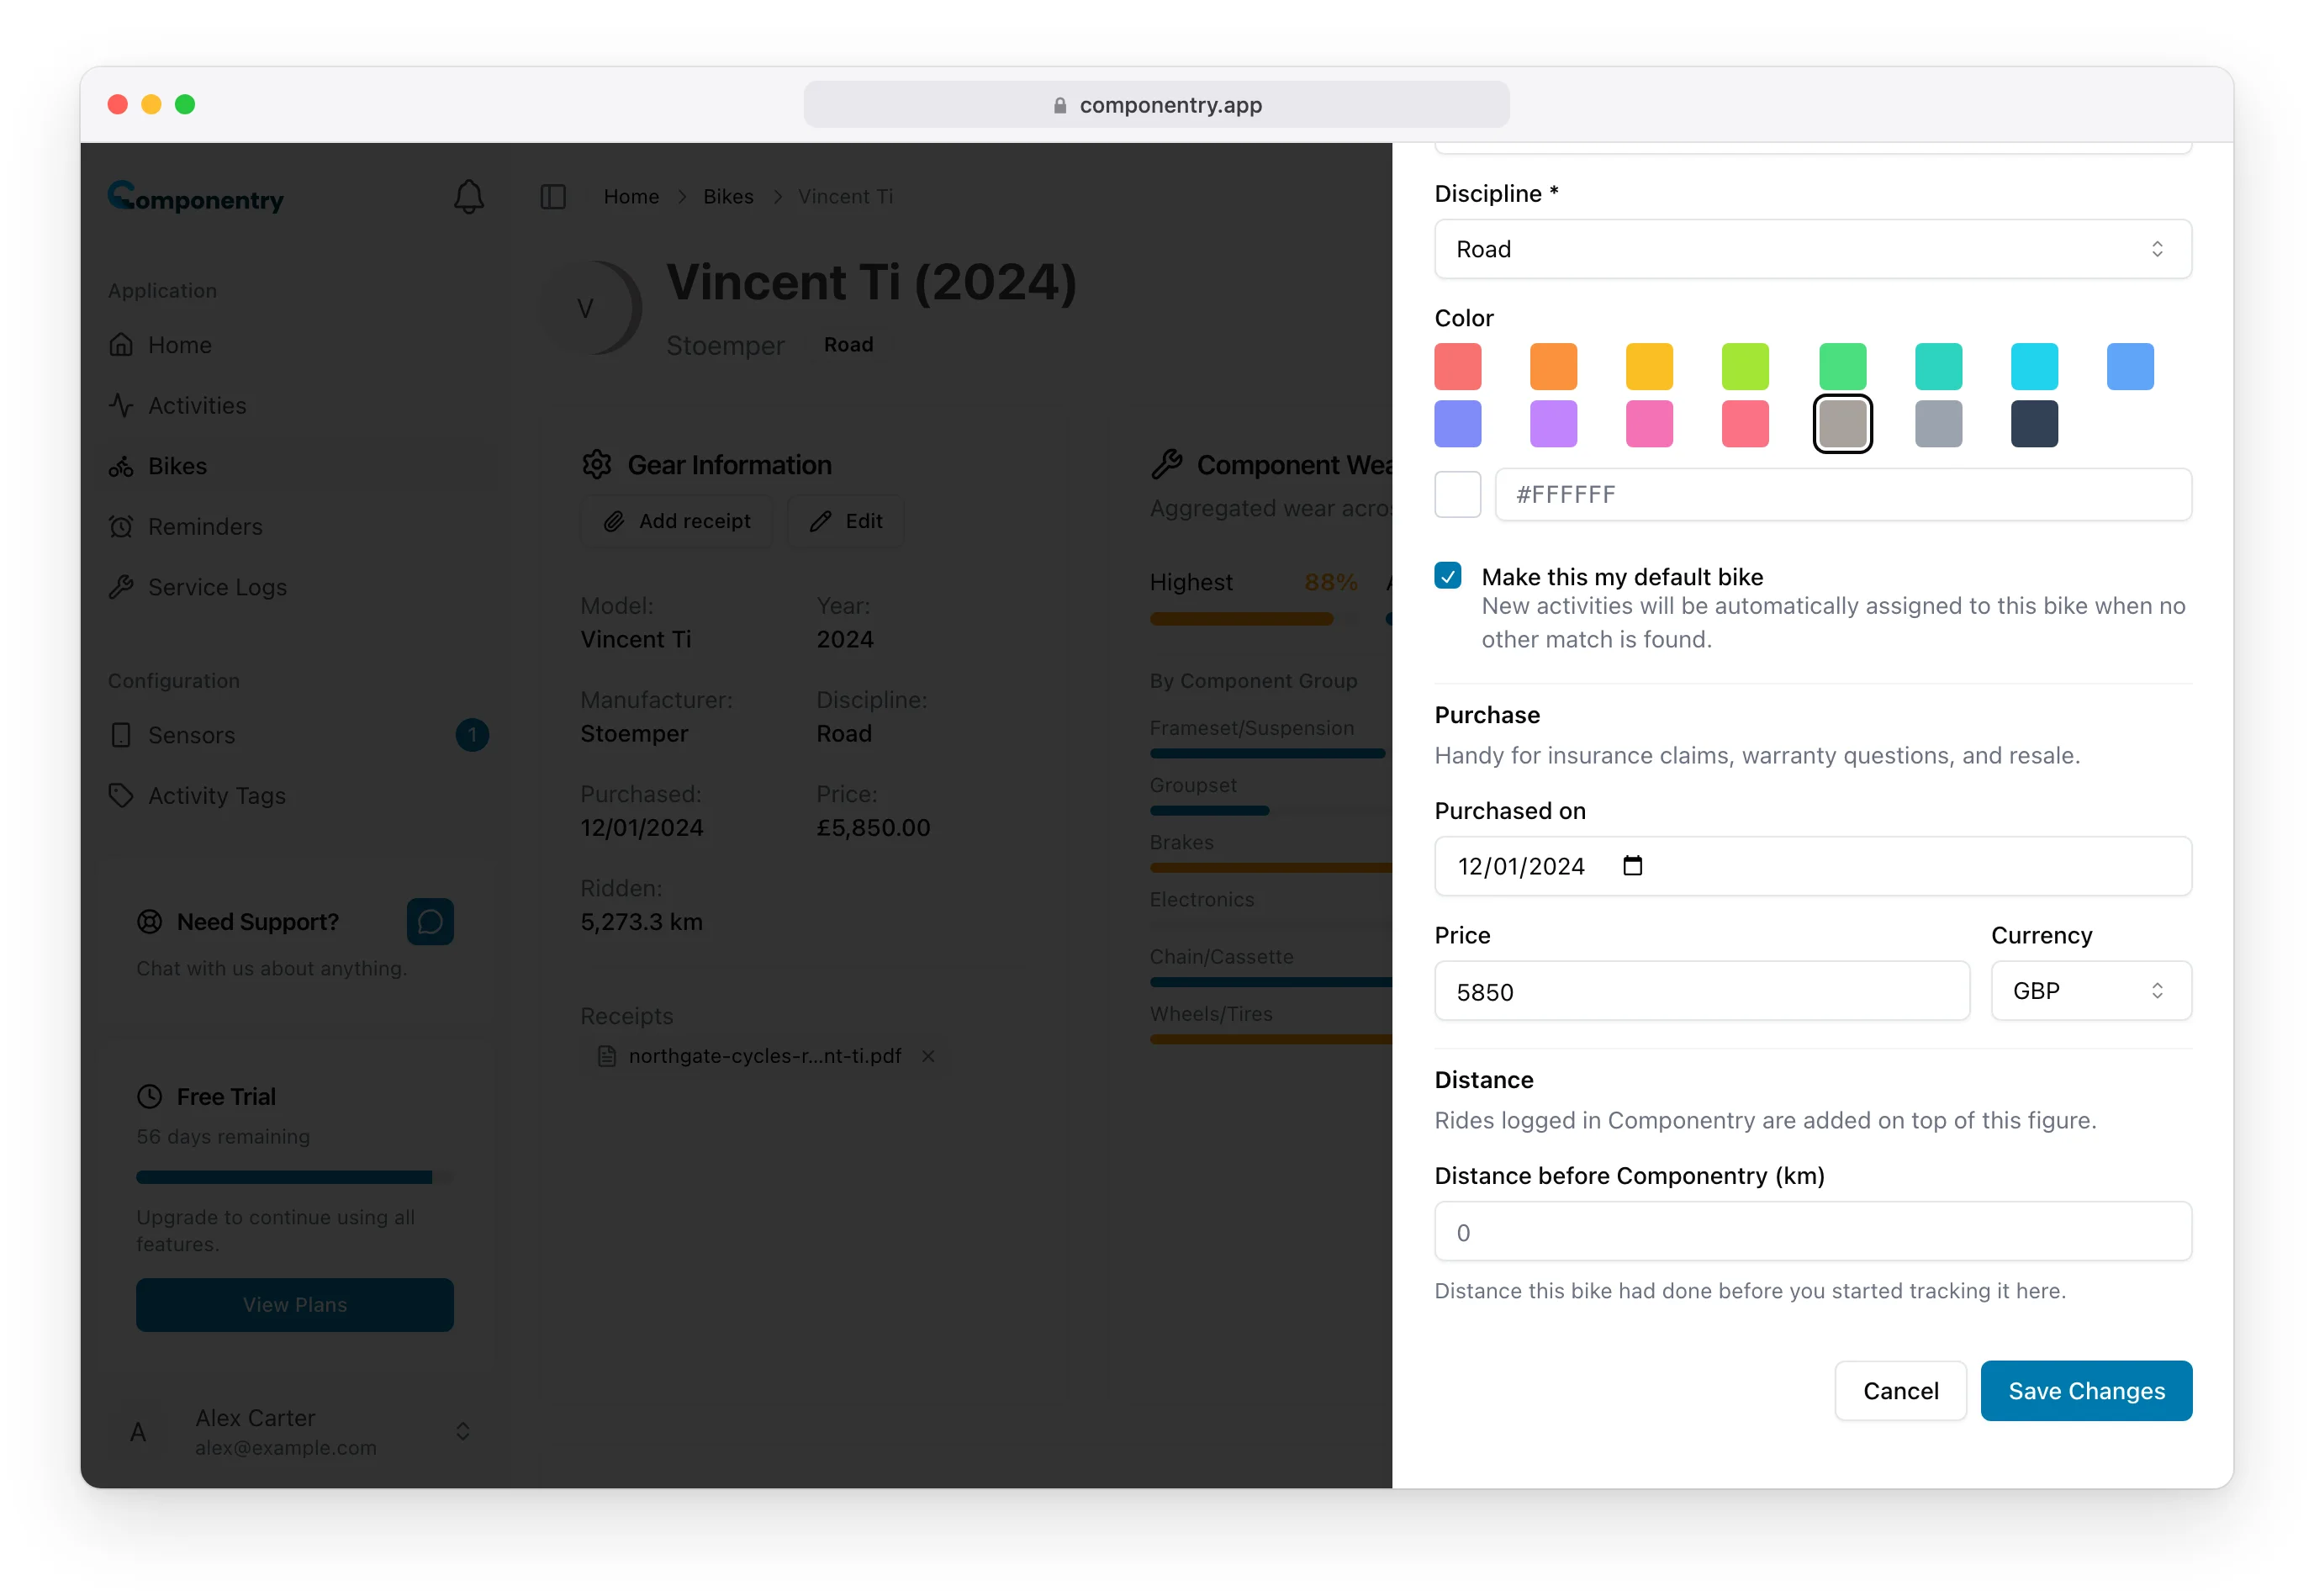Screen dimensions: 2314x1596
Task: Remove the northgate-cycles receipt with the X
Action: (928, 1056)
